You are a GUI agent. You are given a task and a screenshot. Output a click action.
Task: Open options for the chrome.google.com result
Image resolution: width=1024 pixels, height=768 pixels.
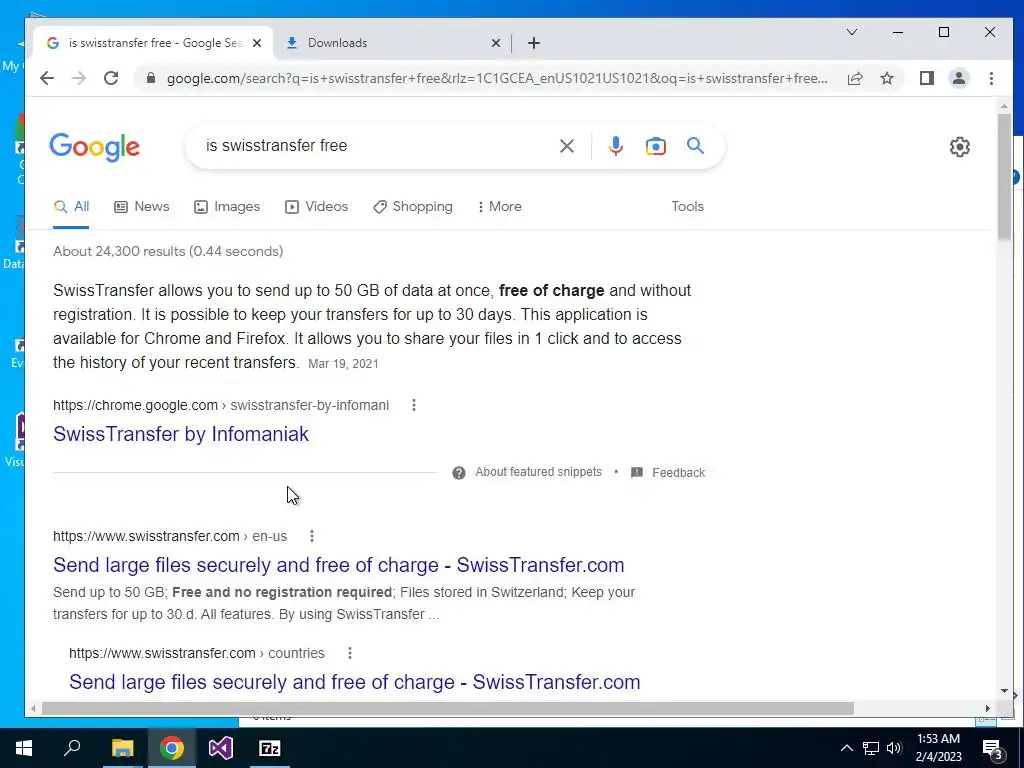(x=413, y=405)
